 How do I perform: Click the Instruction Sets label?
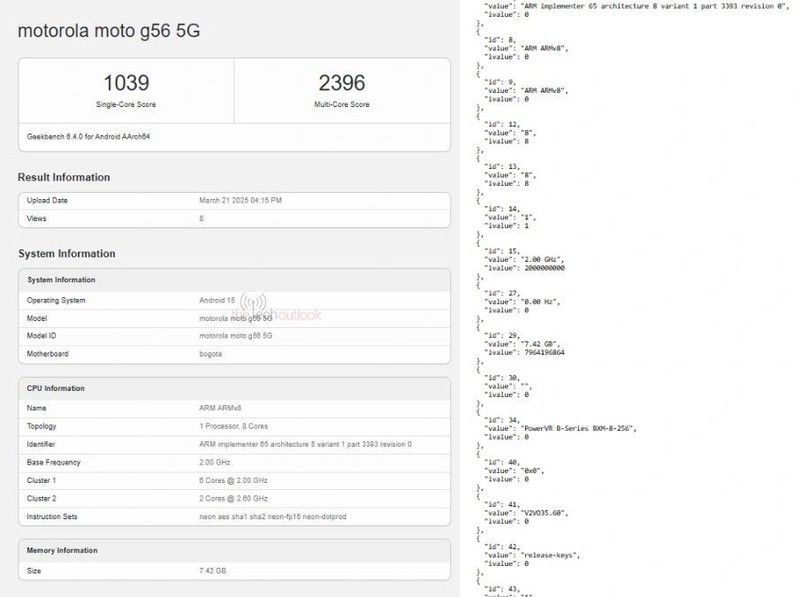pyautogui.click(x=52, y=516)
